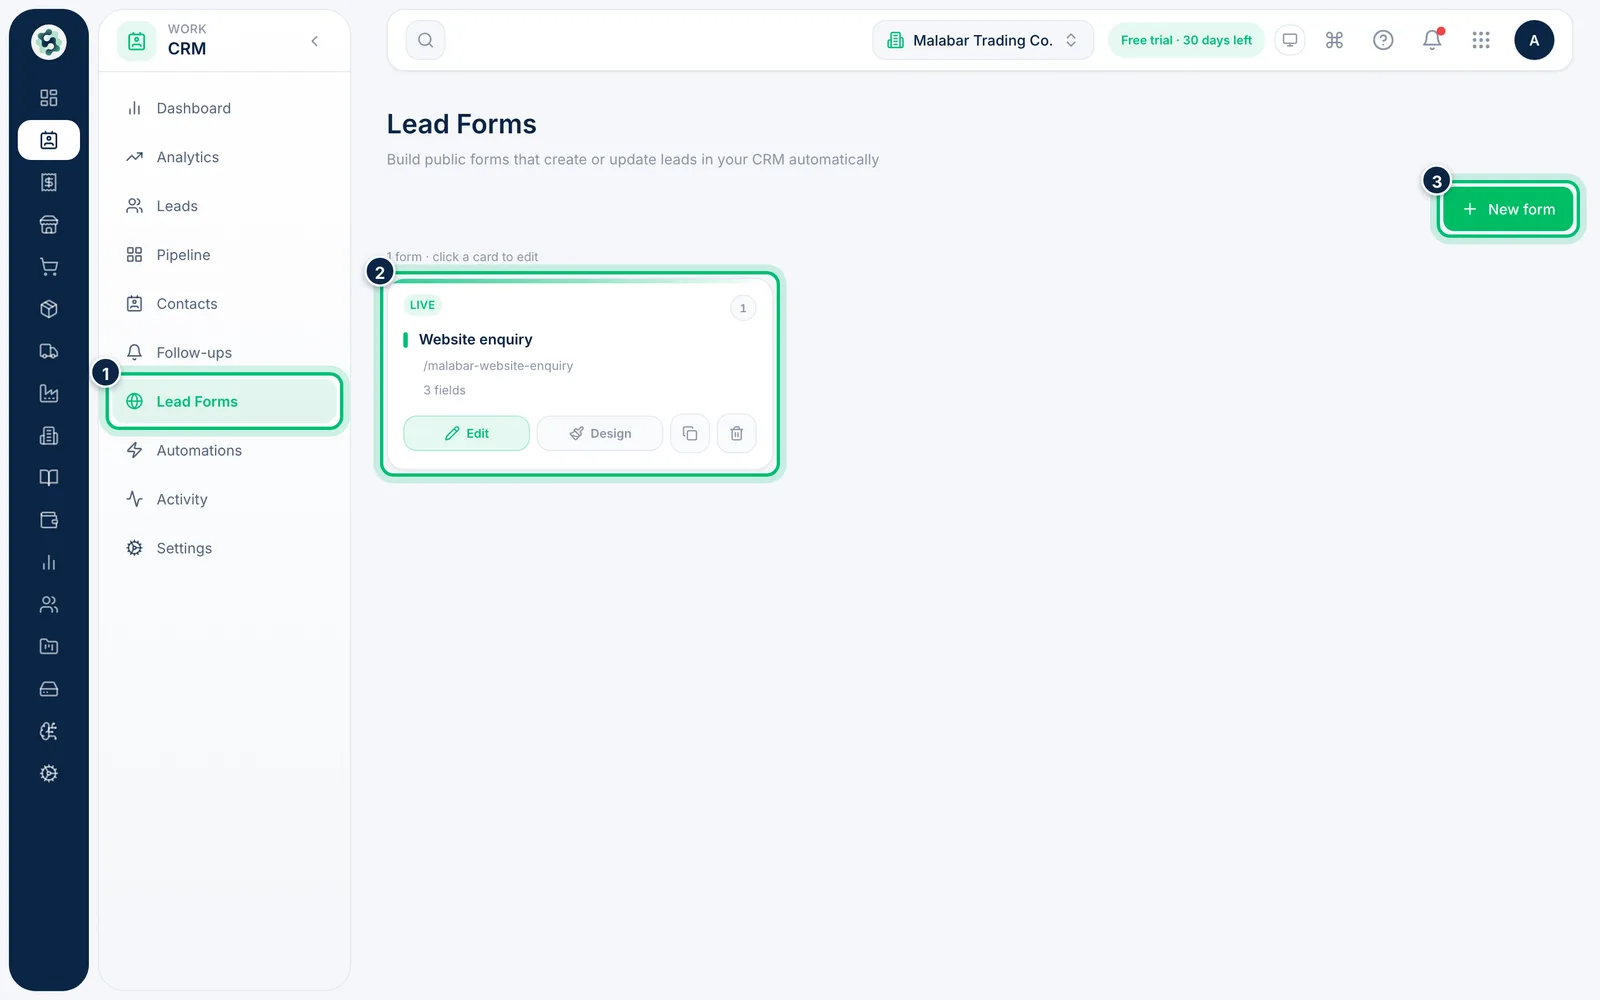1600x1000 pixels.
Task: Click the 3 fields text
Action: pyautogui.click(x=444, y=390)
